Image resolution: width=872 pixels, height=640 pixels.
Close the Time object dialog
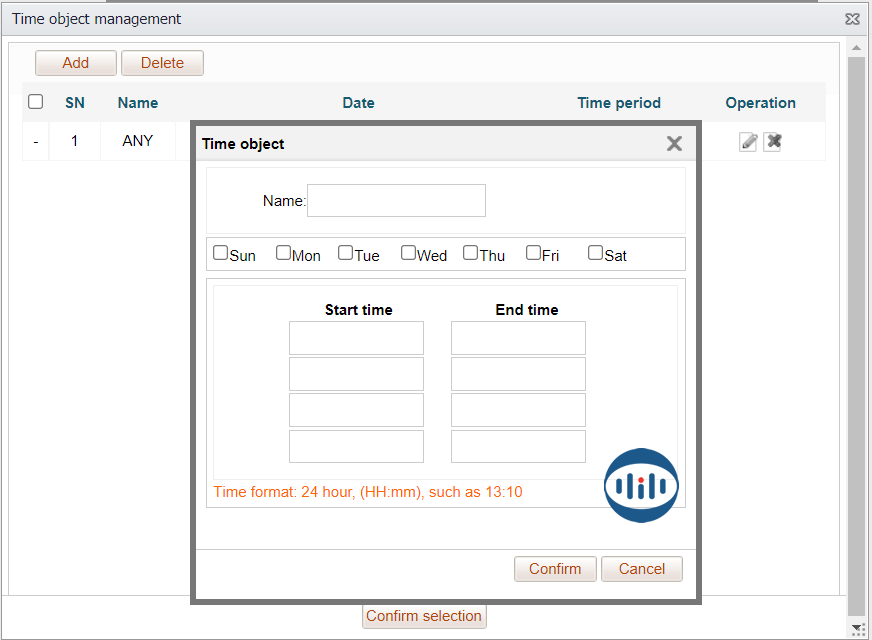click(x=674, y=144)
